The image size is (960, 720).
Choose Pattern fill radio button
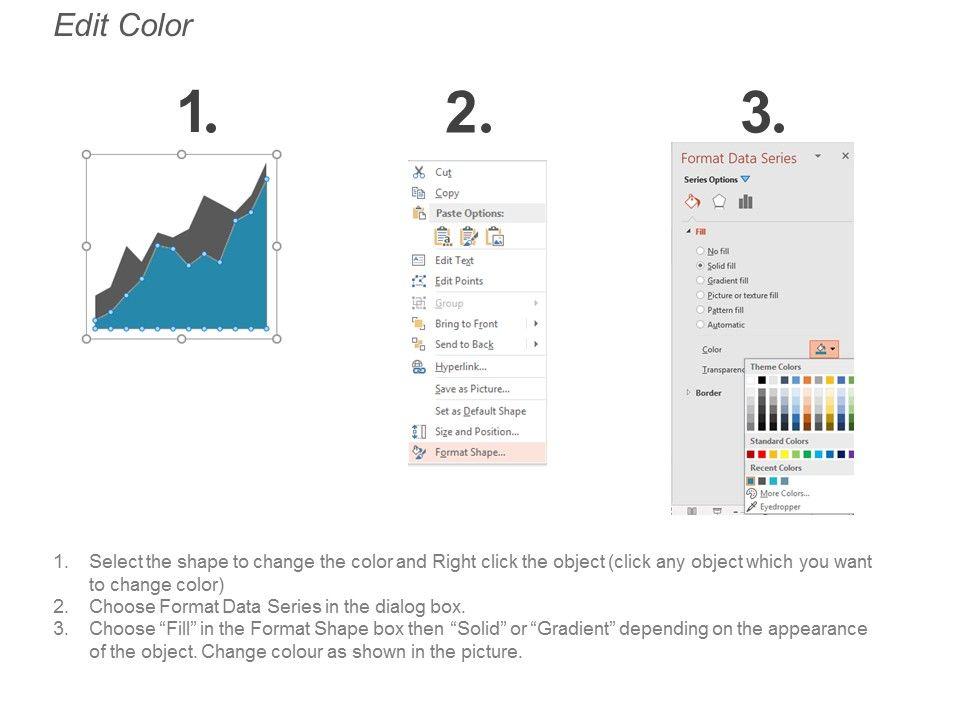(700, 310)
